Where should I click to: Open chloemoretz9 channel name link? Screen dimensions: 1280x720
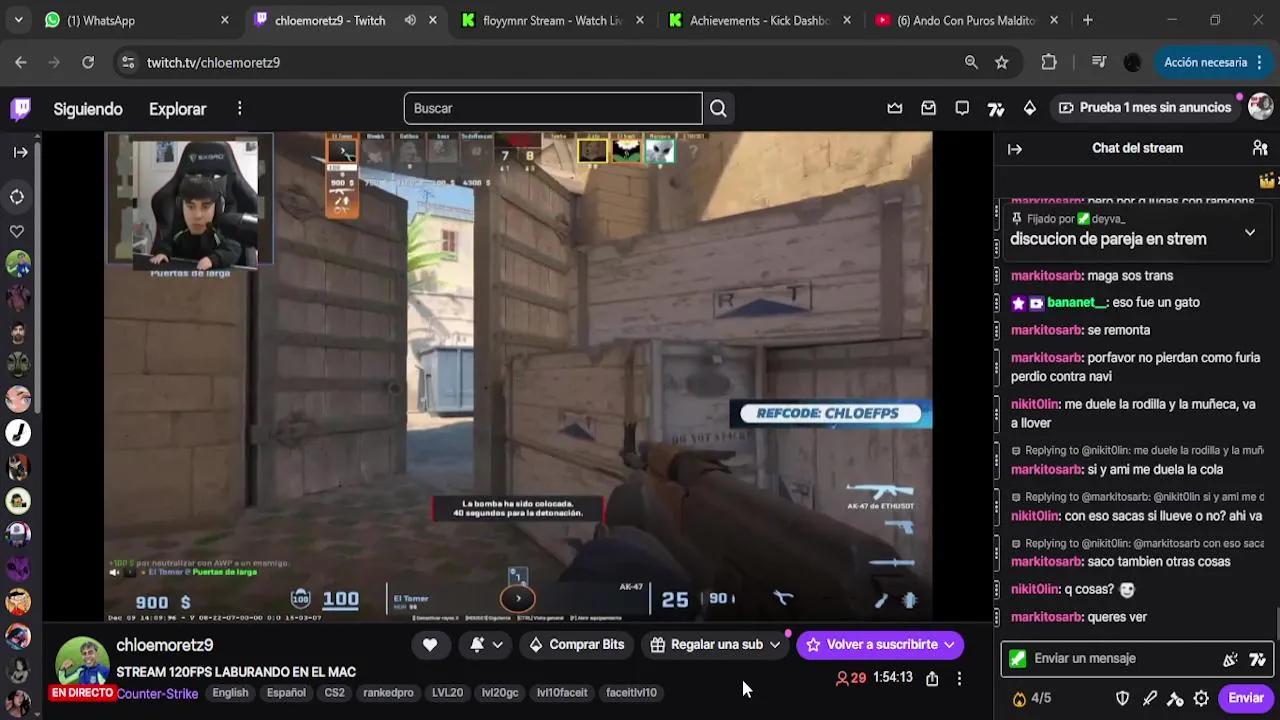coord(165,646)
